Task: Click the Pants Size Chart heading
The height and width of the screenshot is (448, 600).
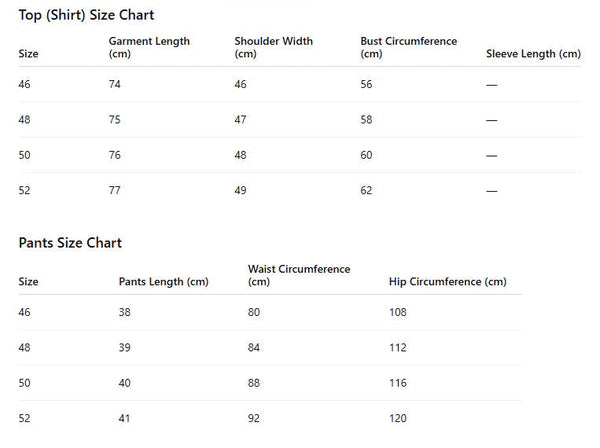Action: point(70,243)
